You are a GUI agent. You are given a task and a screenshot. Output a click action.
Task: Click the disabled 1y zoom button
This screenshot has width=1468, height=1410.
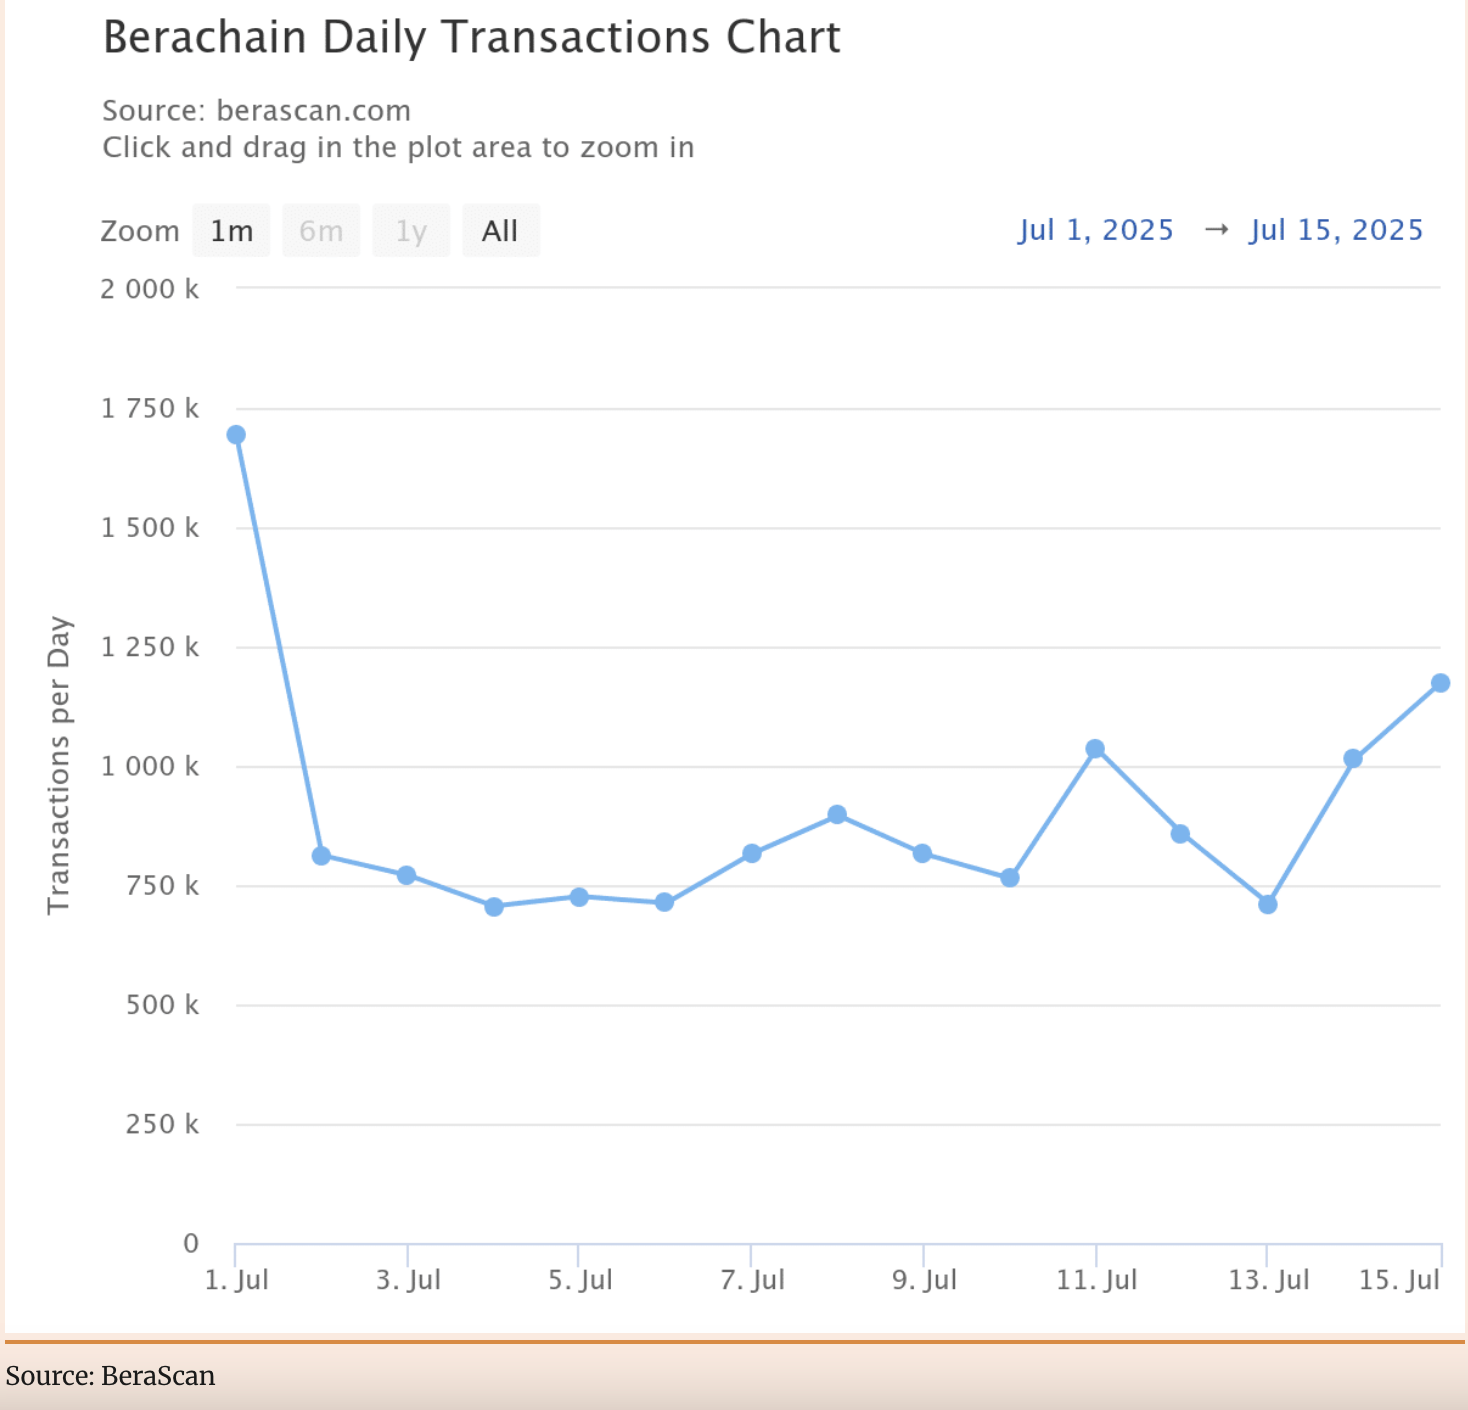411,231
